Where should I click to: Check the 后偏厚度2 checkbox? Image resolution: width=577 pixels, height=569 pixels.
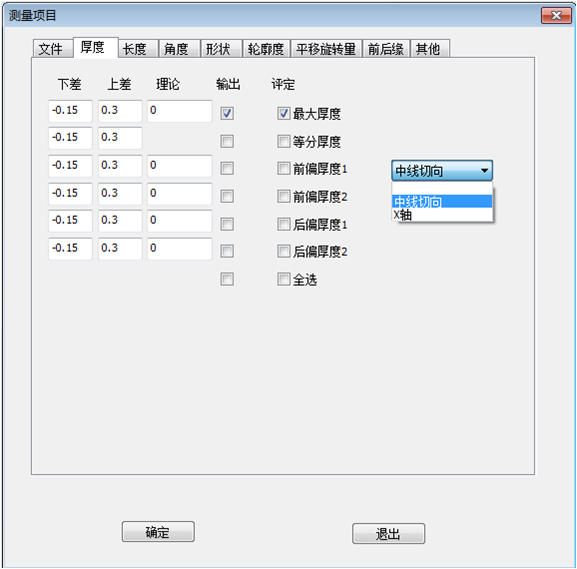(283, 251)
